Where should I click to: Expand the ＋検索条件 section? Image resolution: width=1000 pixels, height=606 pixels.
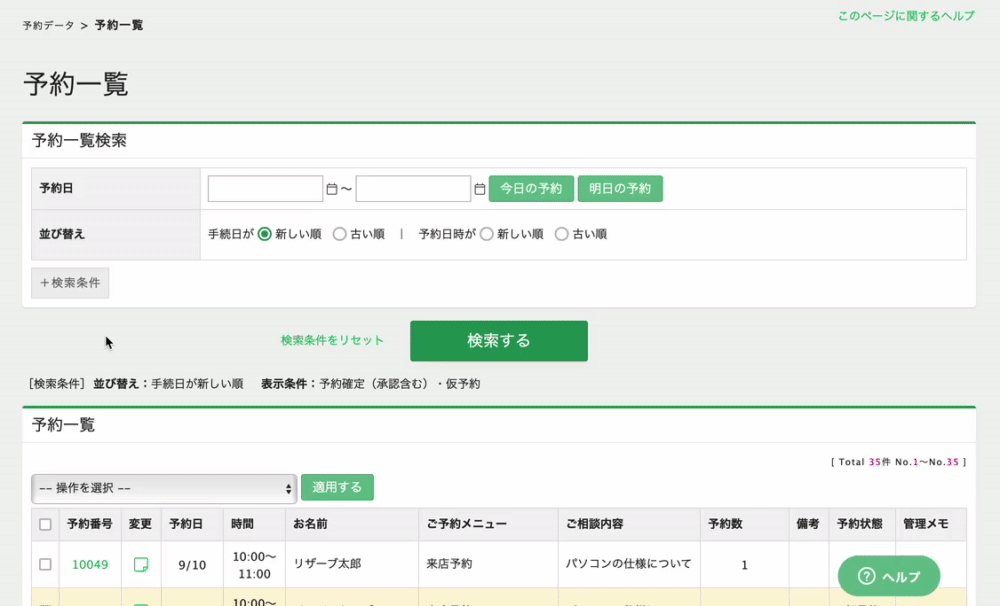pos(70,283)
